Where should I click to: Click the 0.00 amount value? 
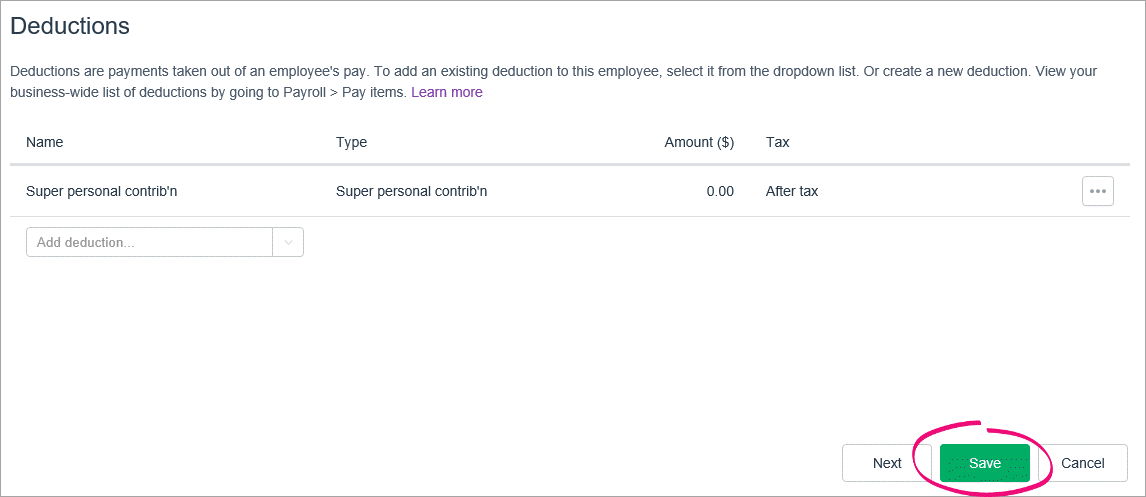point(720,191)
